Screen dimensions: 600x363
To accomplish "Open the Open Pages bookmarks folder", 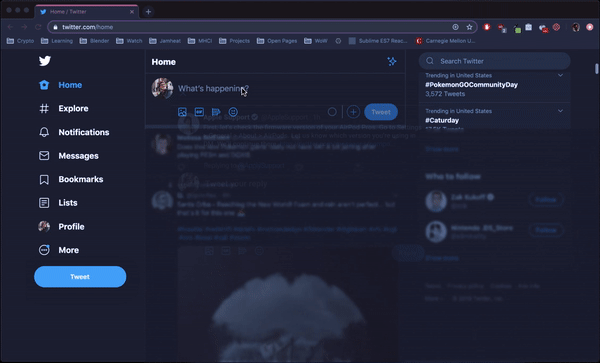I will coord(277,41).
